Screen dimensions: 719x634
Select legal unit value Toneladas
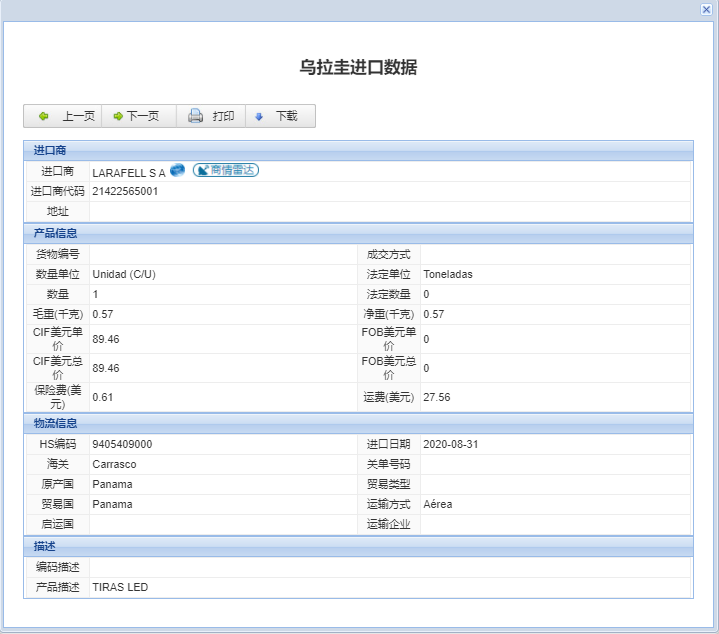coord(448,274)
